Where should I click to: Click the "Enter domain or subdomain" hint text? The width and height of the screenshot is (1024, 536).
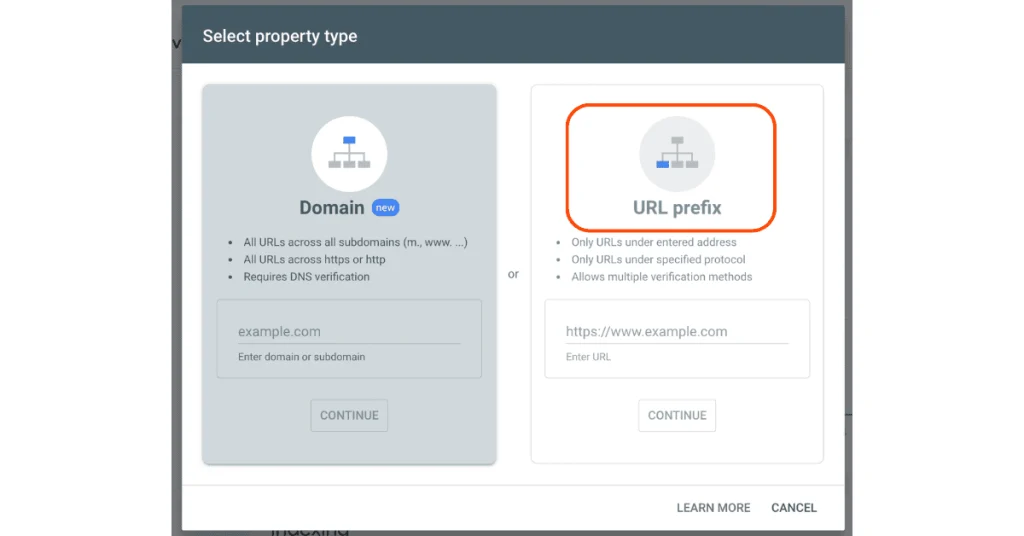point(302,357)
